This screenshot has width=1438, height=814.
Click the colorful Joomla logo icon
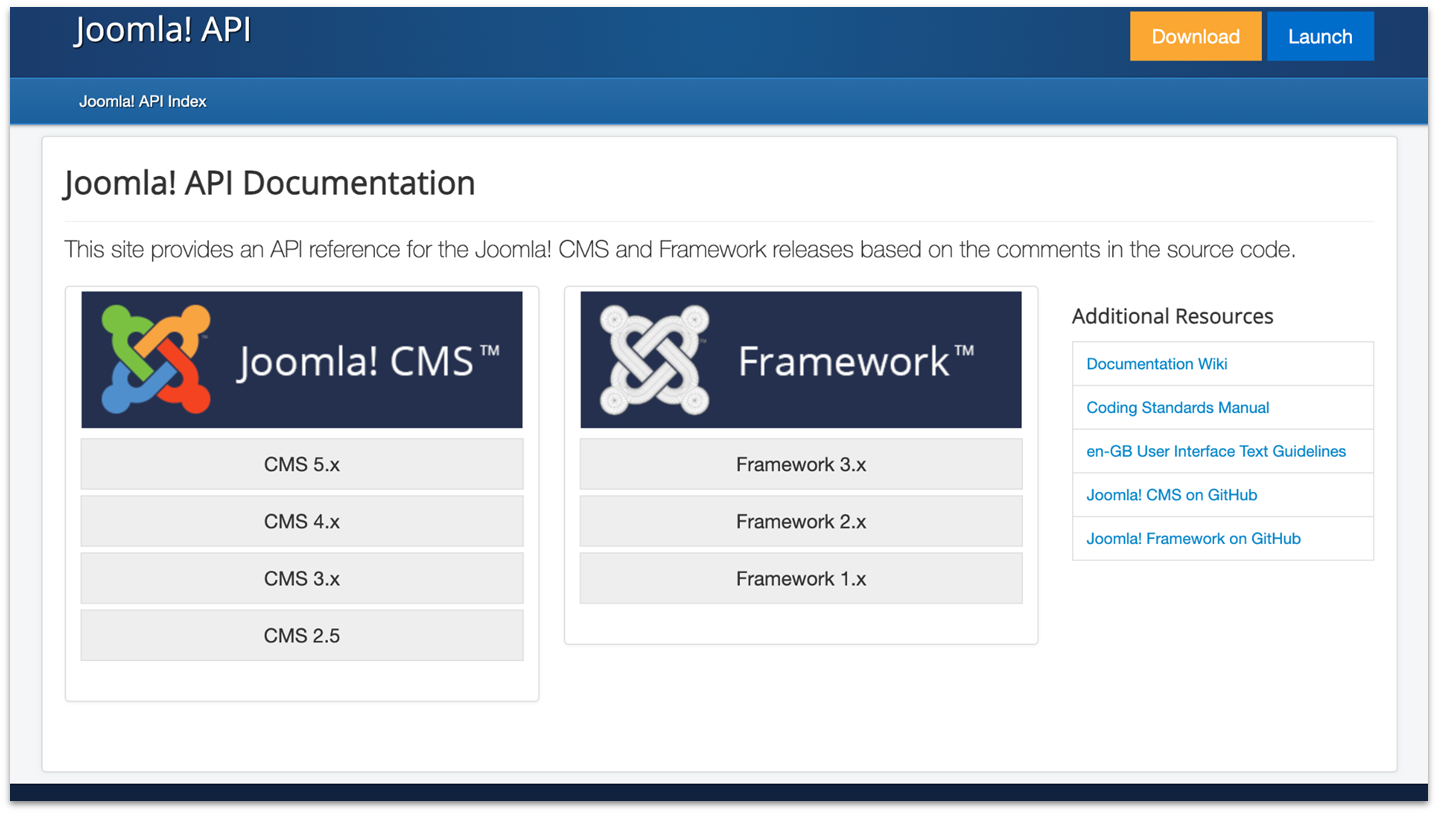[157, 360]
